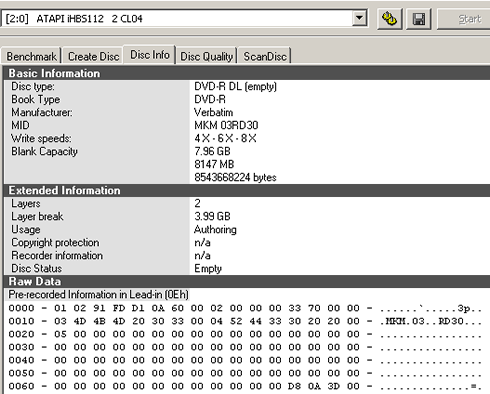This screenshot has width=490, height=394.
Task: Select the value DVD-R DL [empty]
Action: [x=235, y=86]
